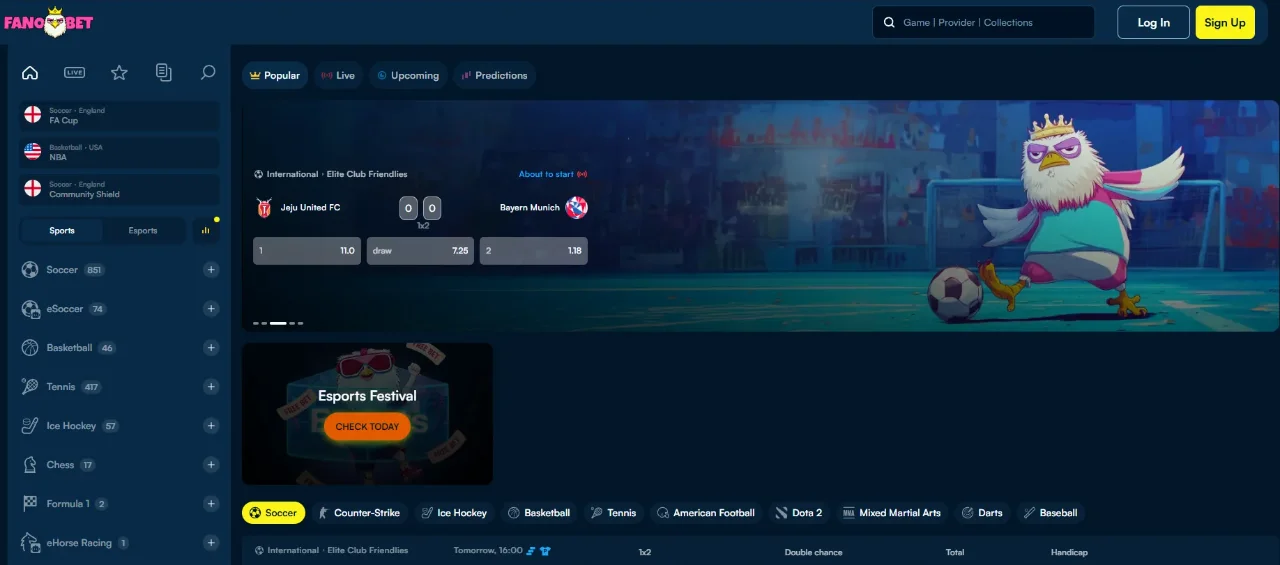This screenshot has height=565, width=1280.
Task: Click the eHorse Racing icon
Action: click(x=30, y=543)
